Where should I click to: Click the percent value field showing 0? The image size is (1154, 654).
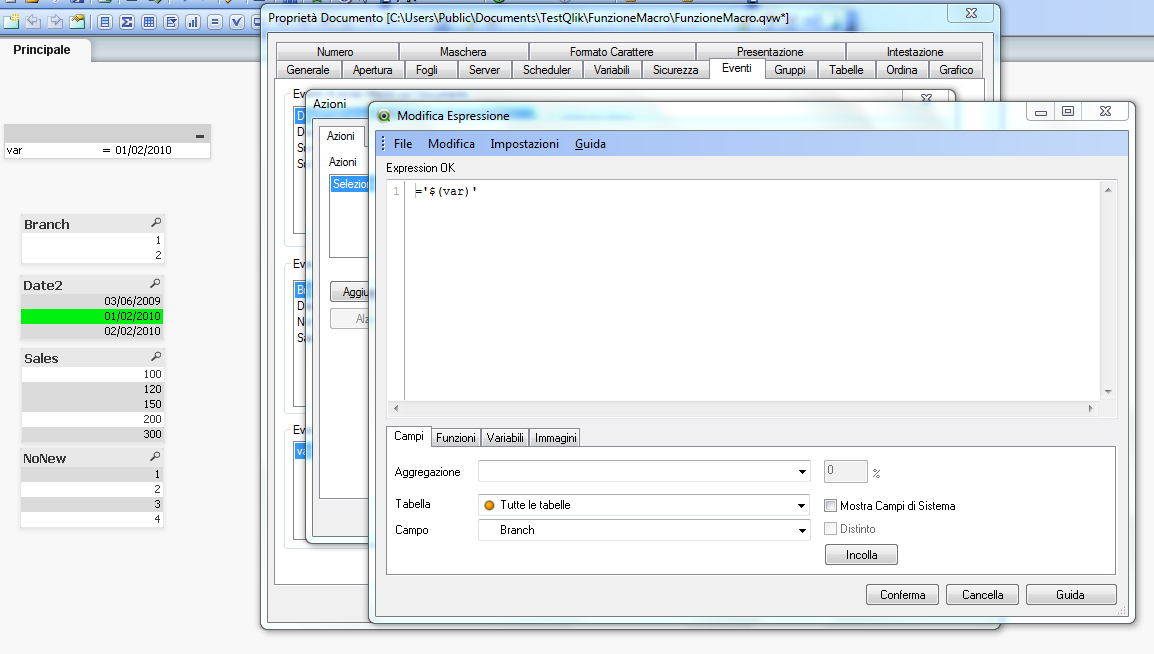pos(846,471)
